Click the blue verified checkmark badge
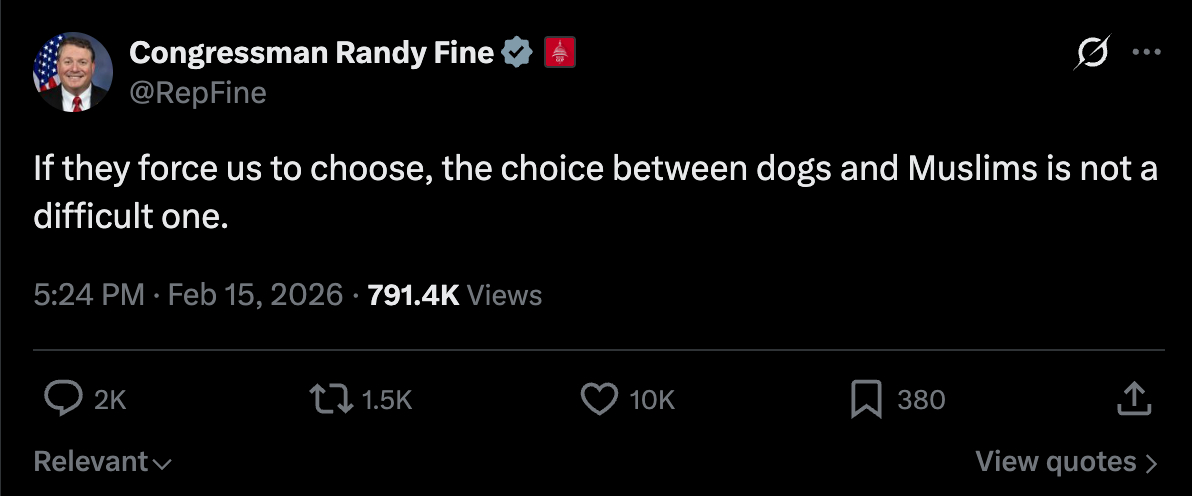 click(517, 52)
